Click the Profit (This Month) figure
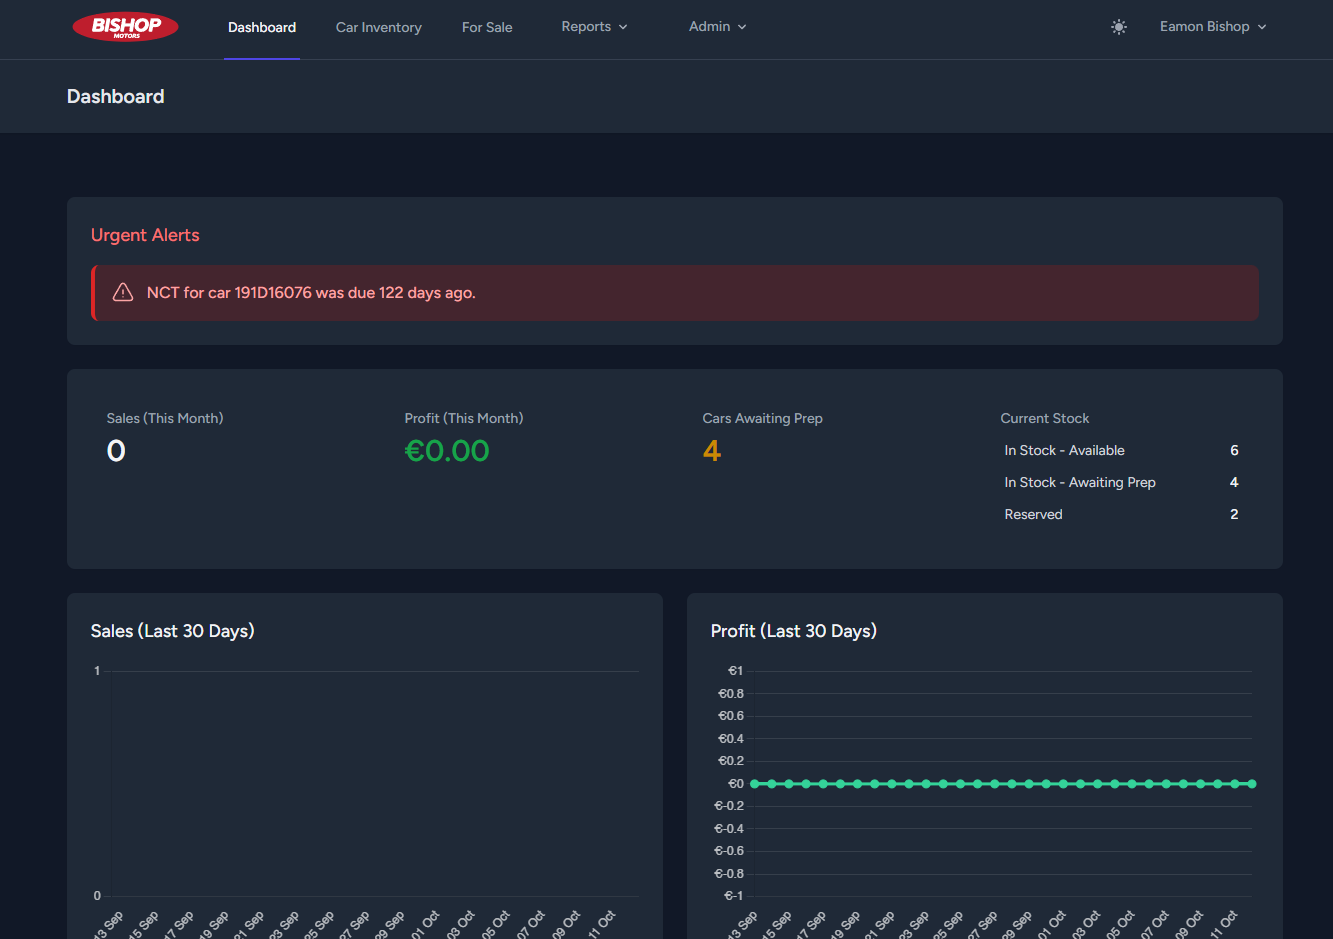Viewport: 1333px width, 939px height. tap(447, 450)
